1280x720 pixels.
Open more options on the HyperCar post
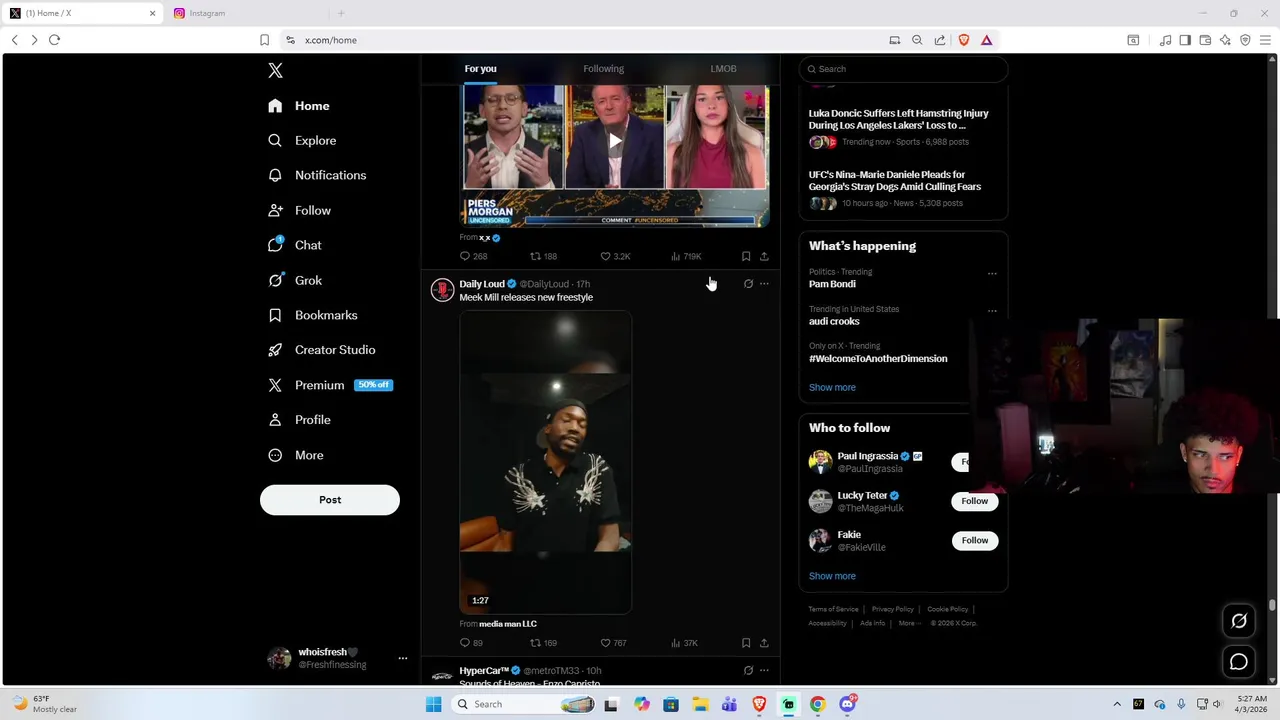764,670
